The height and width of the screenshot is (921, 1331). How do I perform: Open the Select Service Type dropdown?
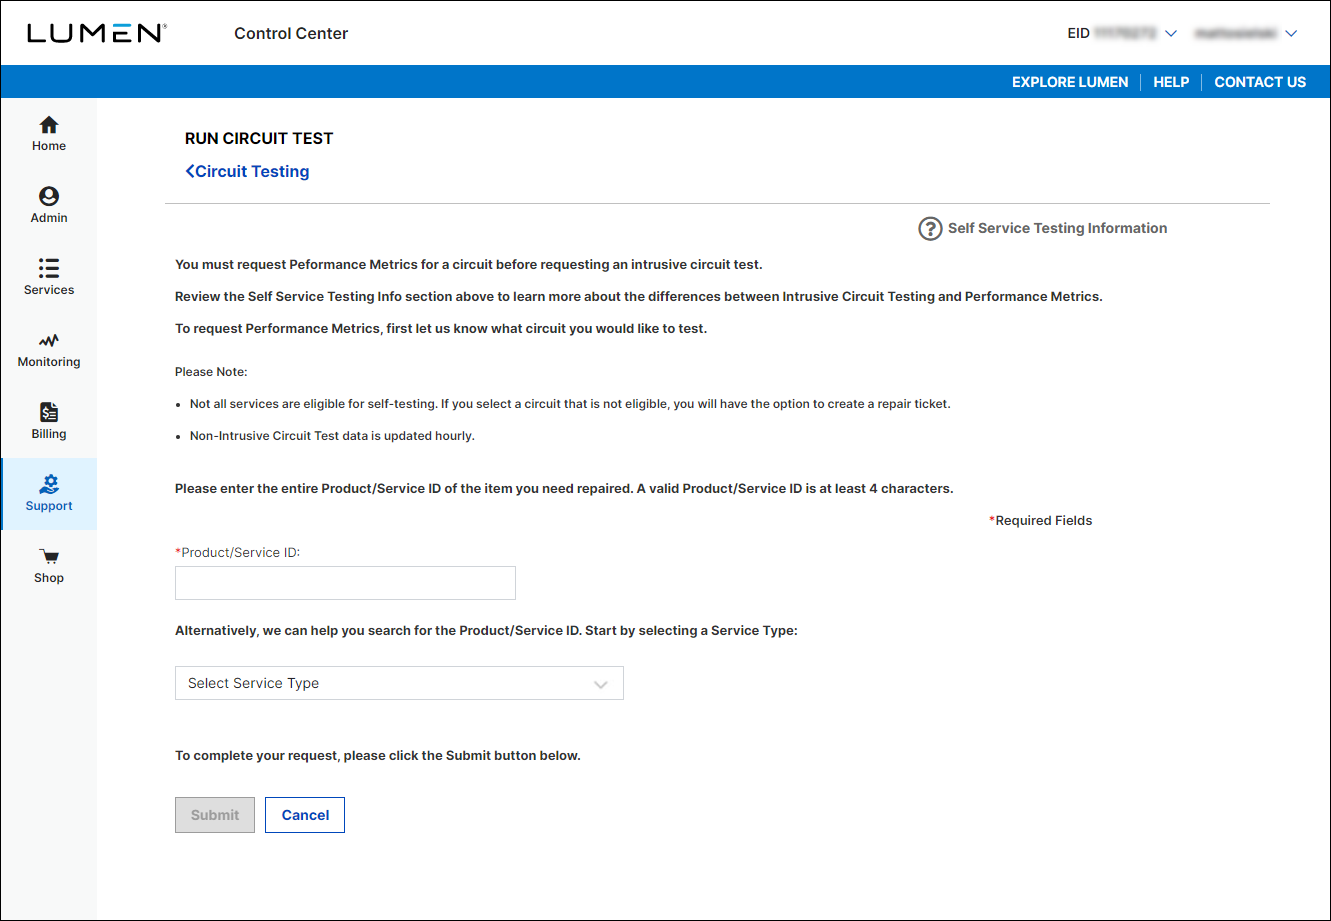[x=399, y=683]
